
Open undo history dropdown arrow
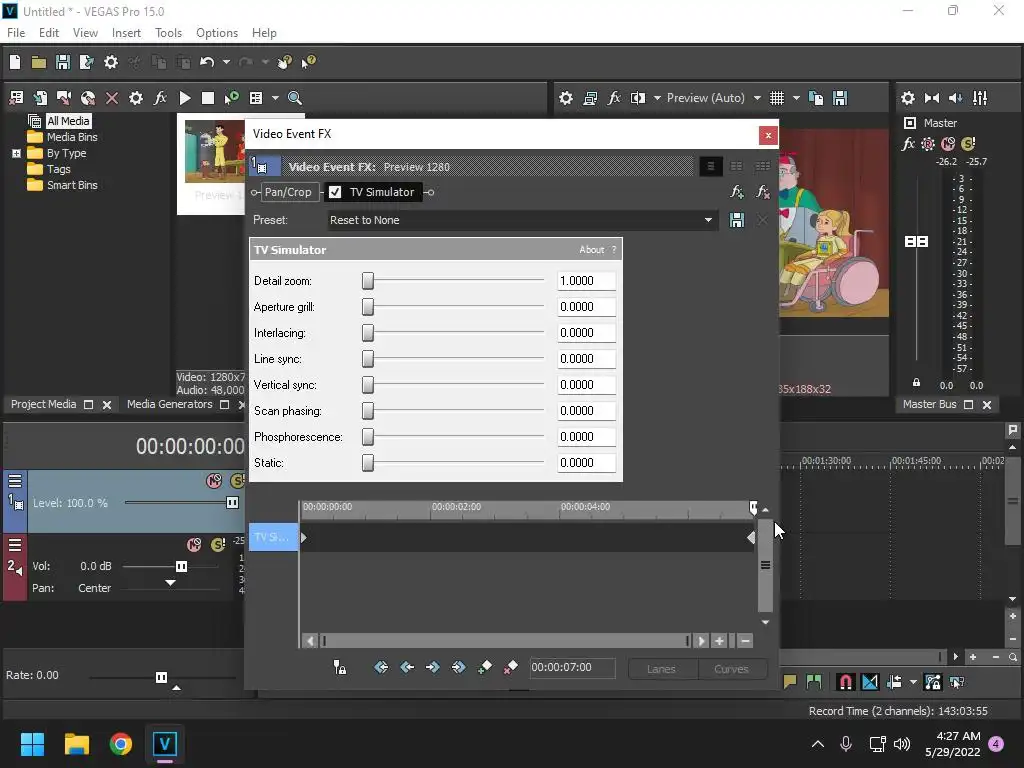(x=226, y=62)
